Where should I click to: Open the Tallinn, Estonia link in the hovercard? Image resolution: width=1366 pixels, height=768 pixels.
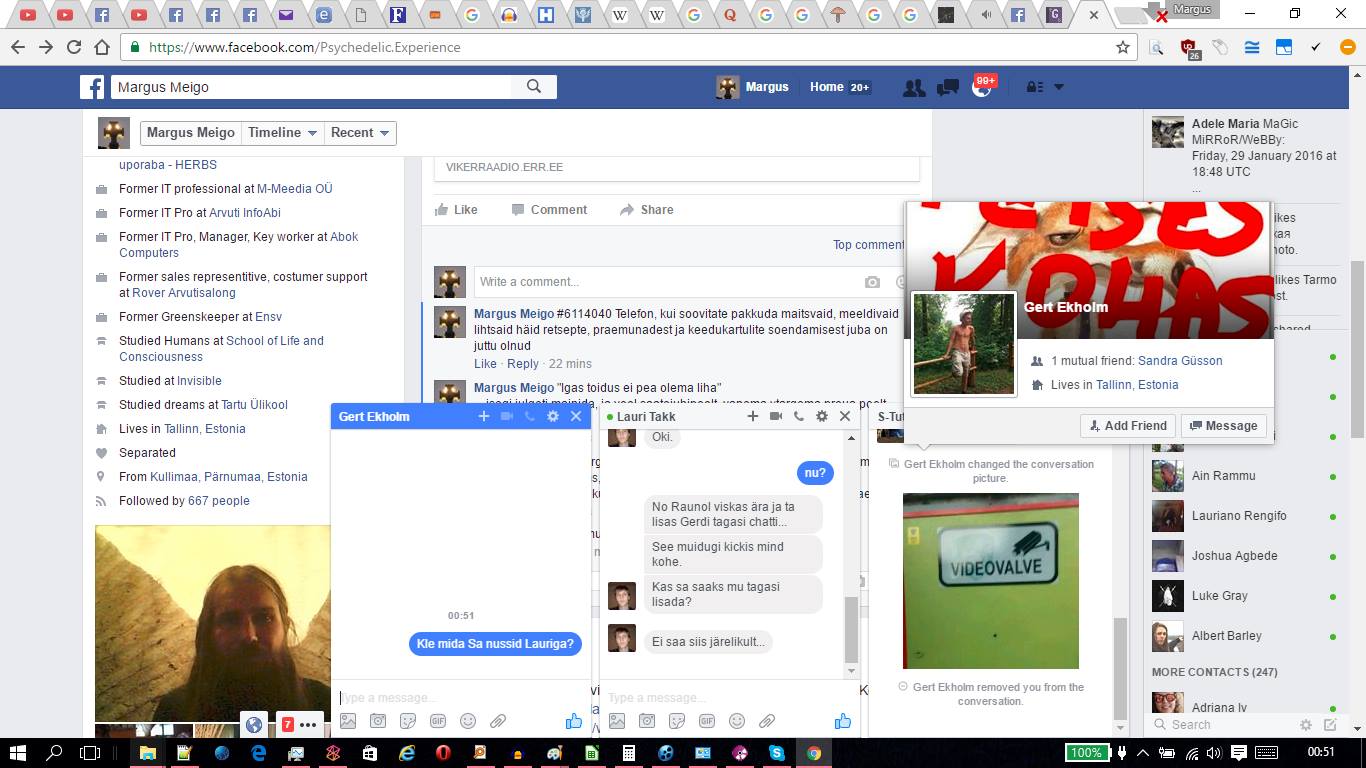click(x=1137, y=385)
